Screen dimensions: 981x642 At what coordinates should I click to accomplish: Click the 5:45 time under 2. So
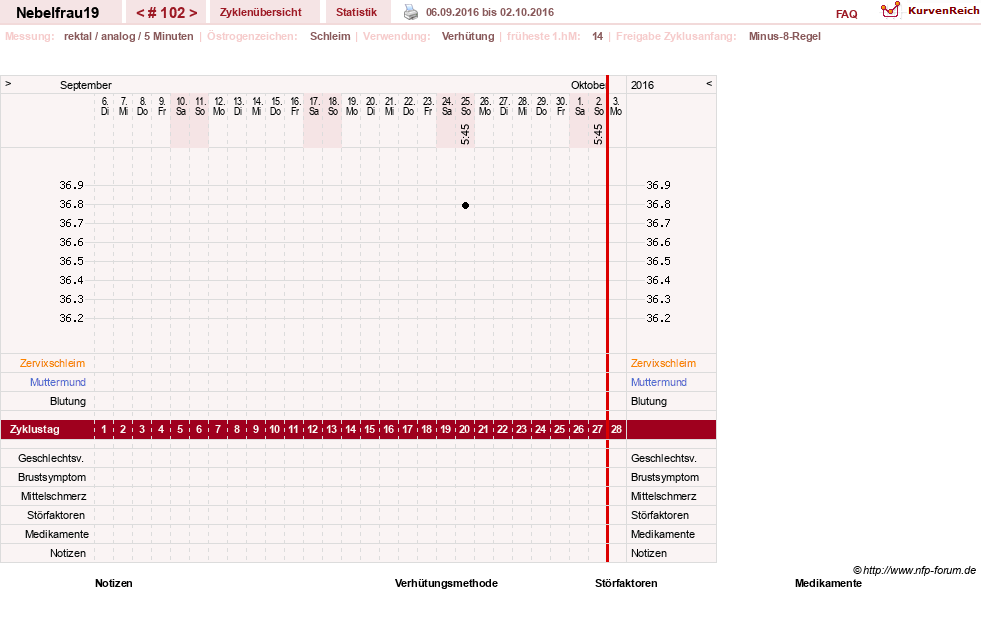tap(598, 134)
